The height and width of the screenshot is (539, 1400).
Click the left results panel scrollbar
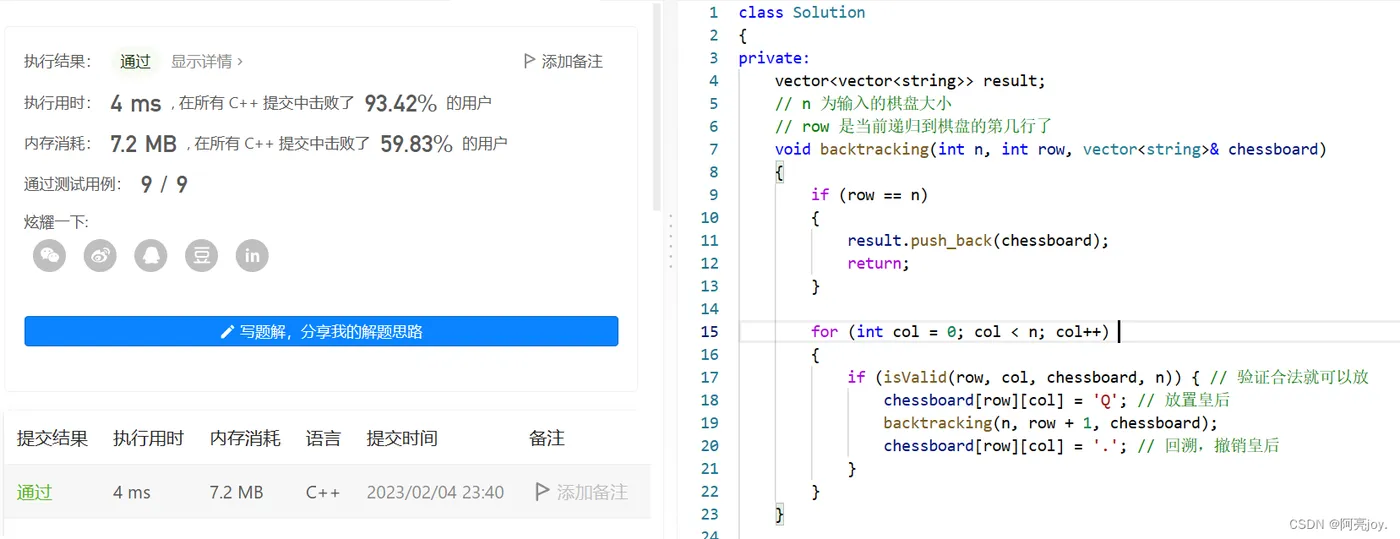point(657,107)
